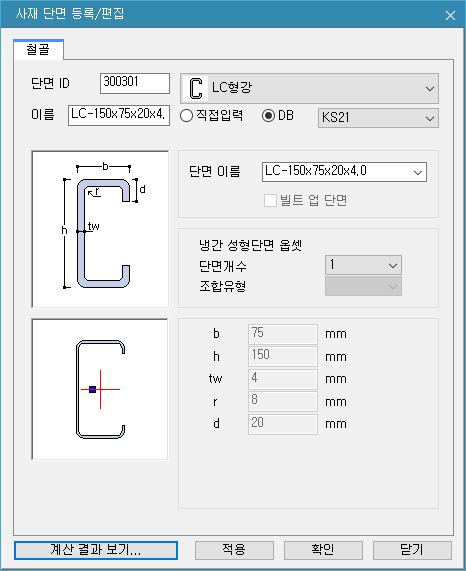Close the dialog with the X button
The width and height of the screenshot is (466, 571).
(450, 15)
